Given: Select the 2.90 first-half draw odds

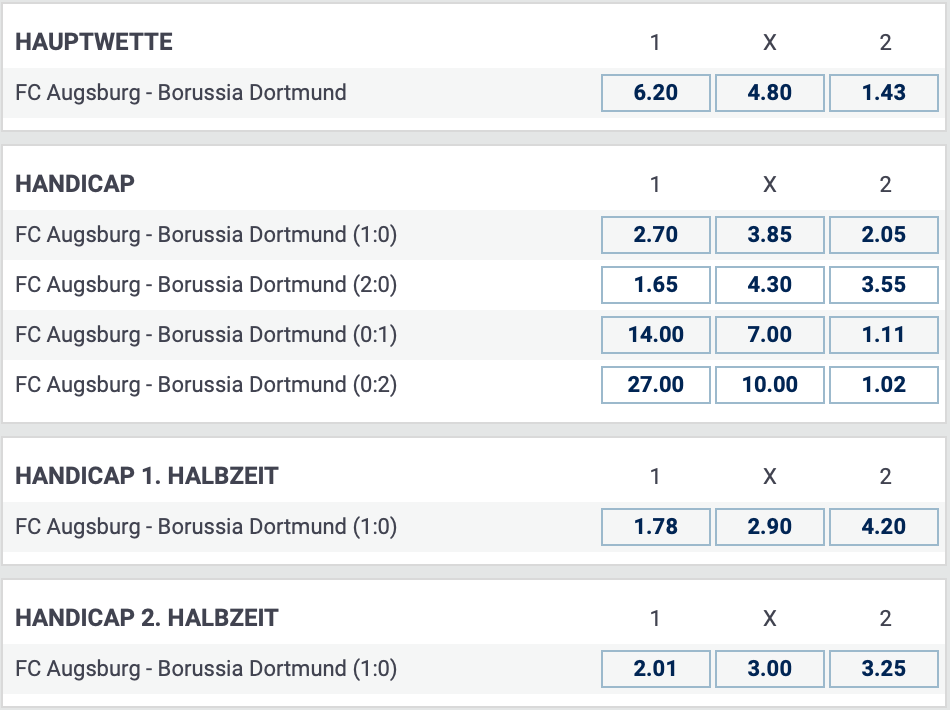Looking at the screenshot, I should point(769,527).
